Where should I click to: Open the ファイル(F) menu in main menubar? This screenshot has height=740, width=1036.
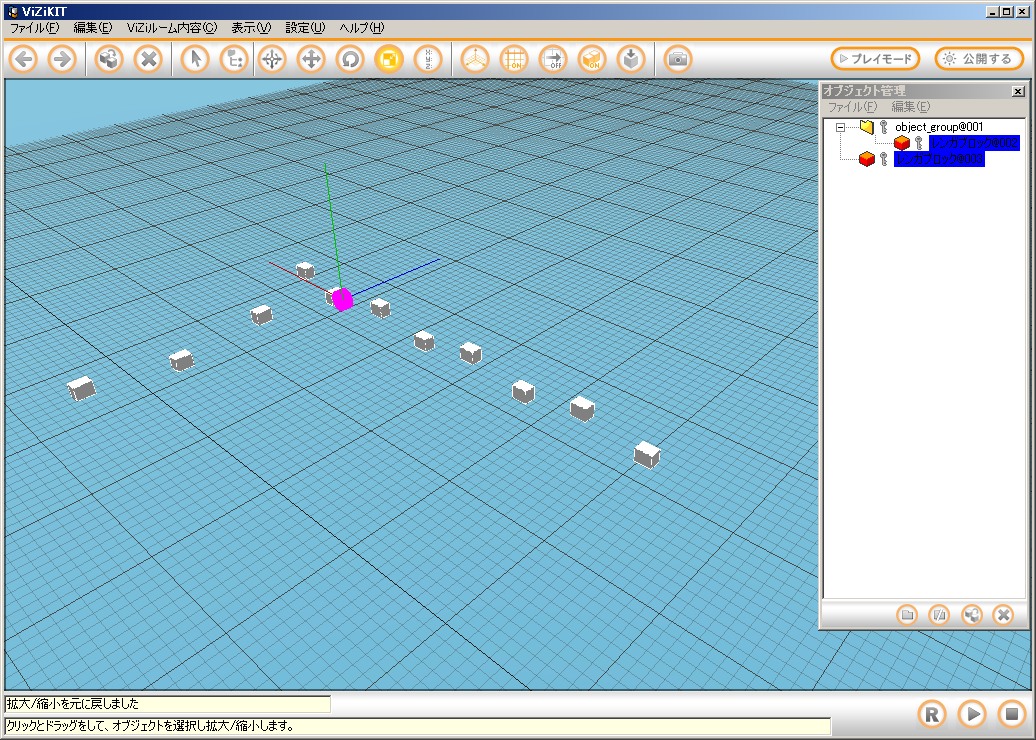34,28
